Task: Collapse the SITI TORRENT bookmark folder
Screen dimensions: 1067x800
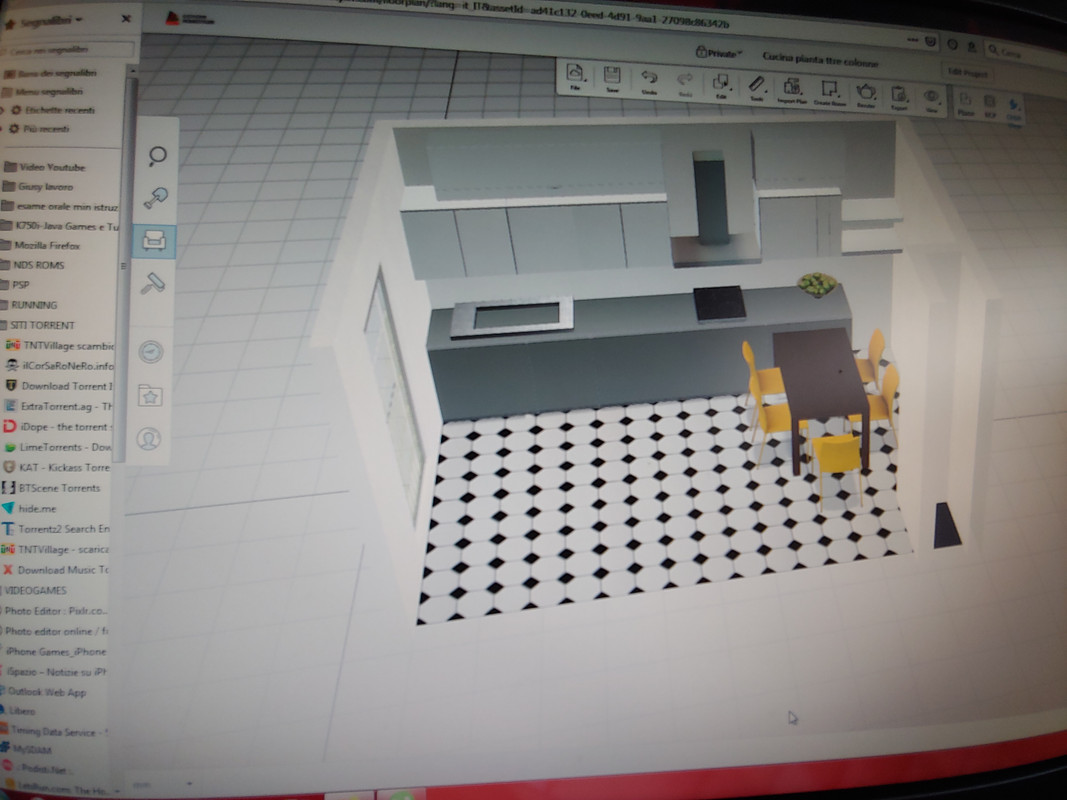Action: point(38,325)
